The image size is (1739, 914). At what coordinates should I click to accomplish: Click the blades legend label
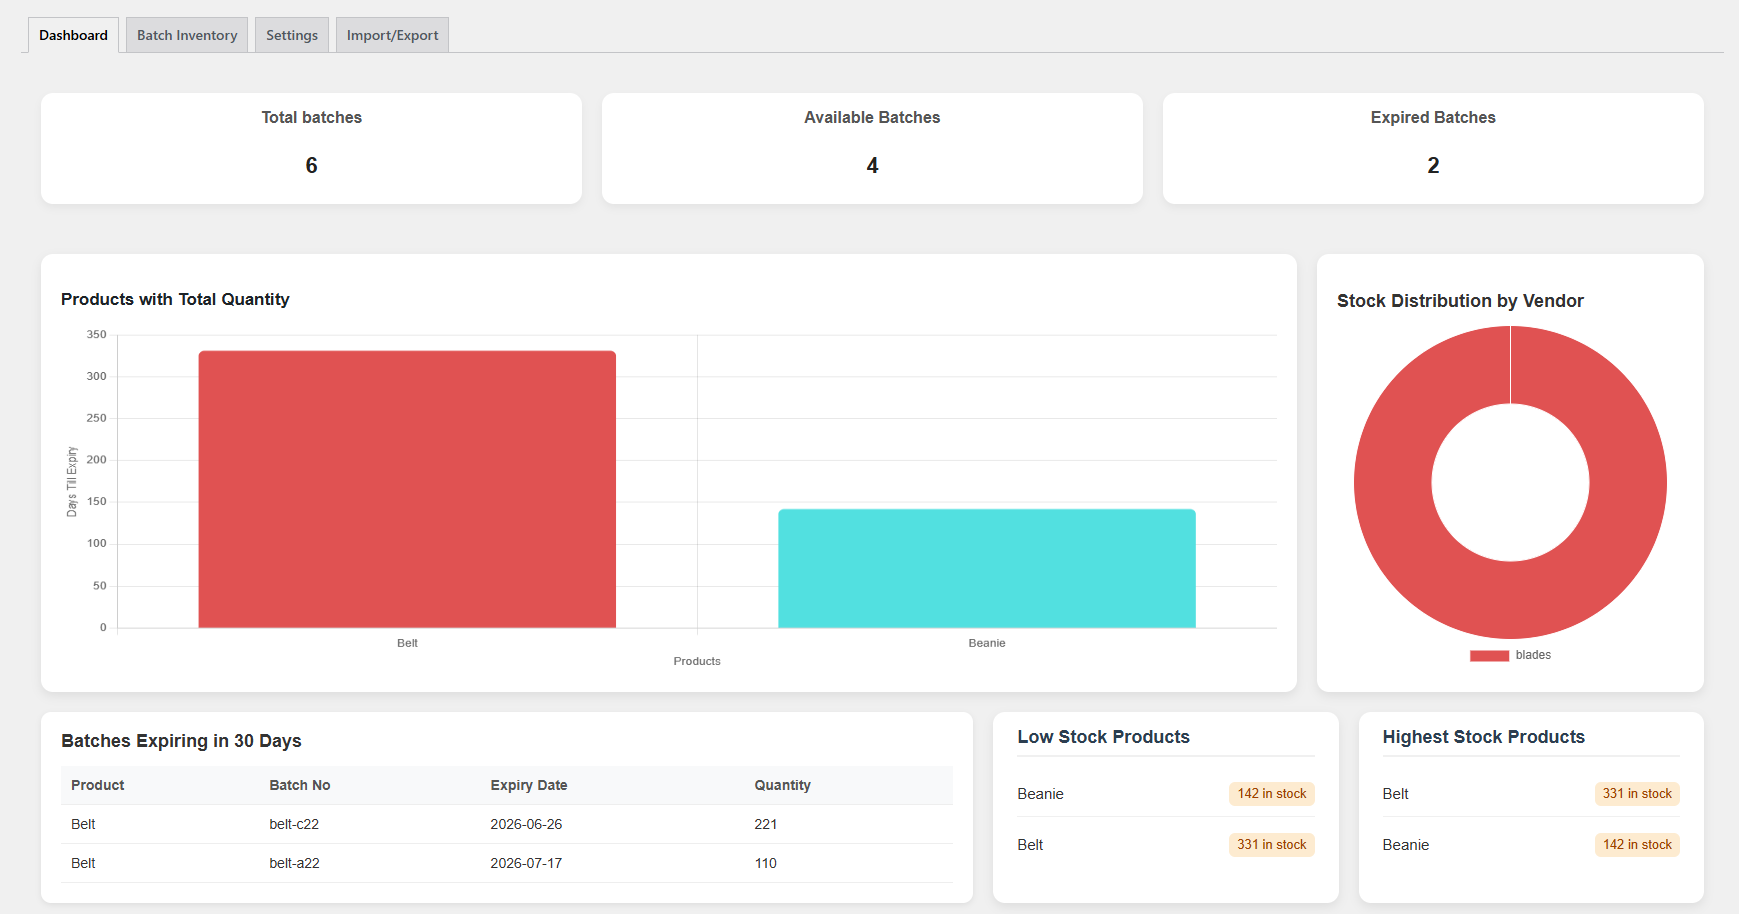pyautogui.click(x=1533, y=655)
